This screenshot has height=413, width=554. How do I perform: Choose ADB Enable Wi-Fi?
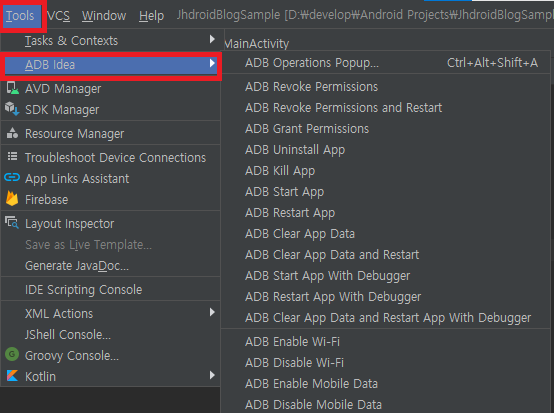[x=385, y=342]
